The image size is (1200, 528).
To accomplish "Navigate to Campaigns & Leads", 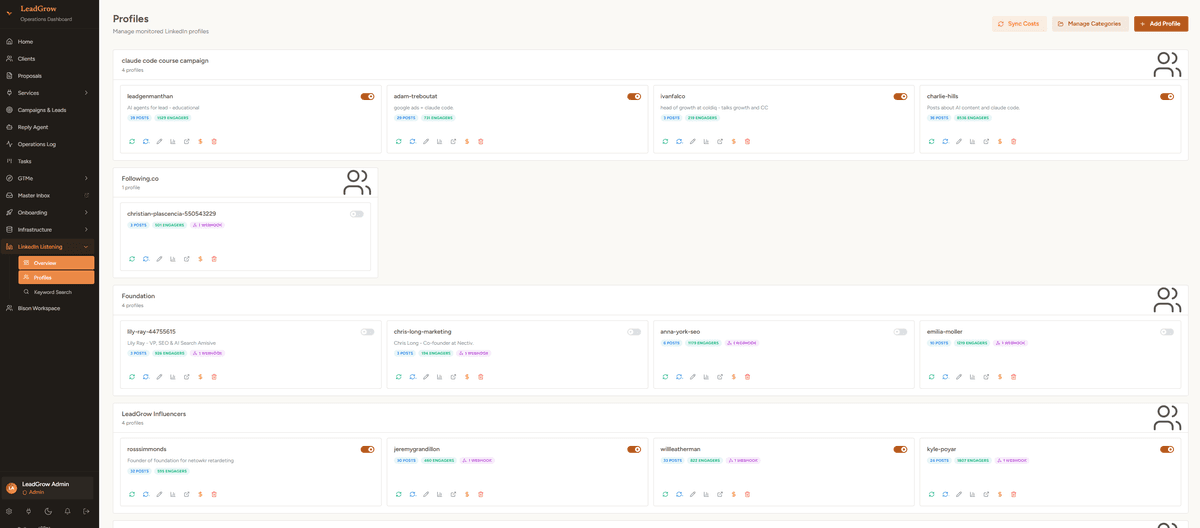I will 49,110.
